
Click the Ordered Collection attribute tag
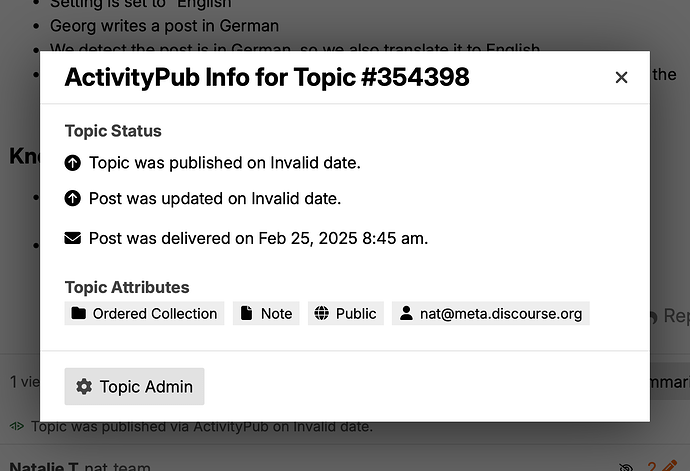click(144, 313)
